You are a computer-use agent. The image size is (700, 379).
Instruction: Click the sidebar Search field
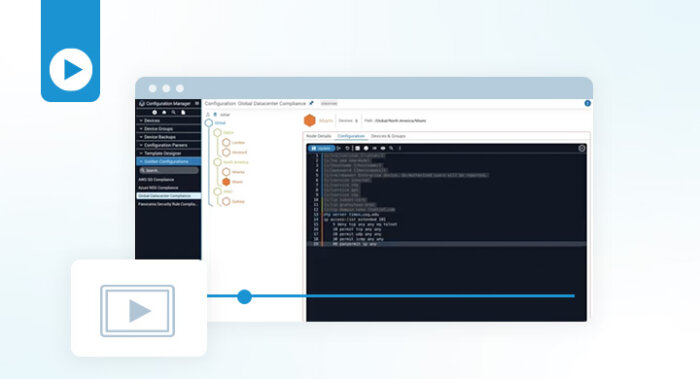coord(168,171)
